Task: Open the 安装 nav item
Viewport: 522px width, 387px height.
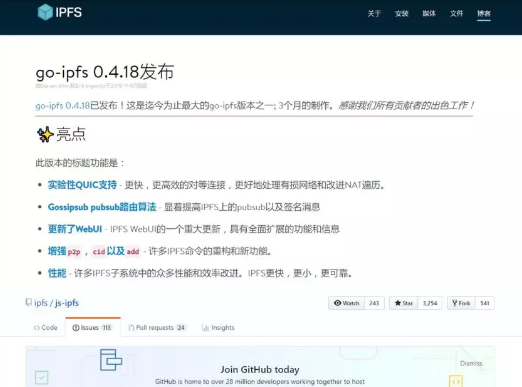Action: pos(401,14)
